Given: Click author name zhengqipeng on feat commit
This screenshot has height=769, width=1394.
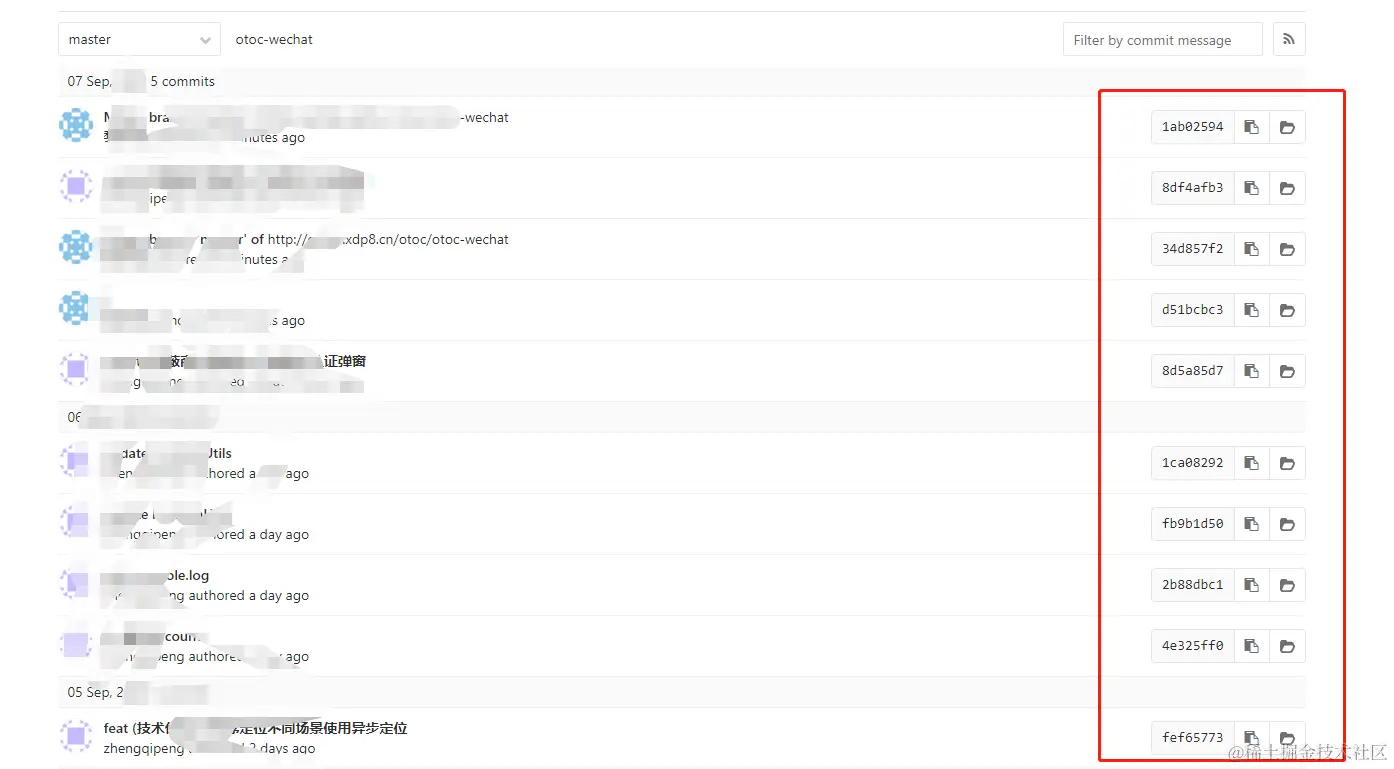Looking at the screenshot, I should pos(143,748).
